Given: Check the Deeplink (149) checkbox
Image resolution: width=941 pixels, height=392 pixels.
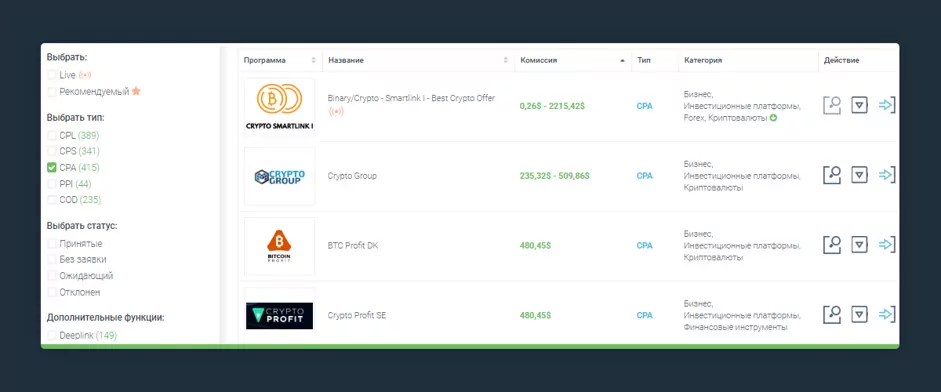Looking at the screenshot, I should pos(52,336).
